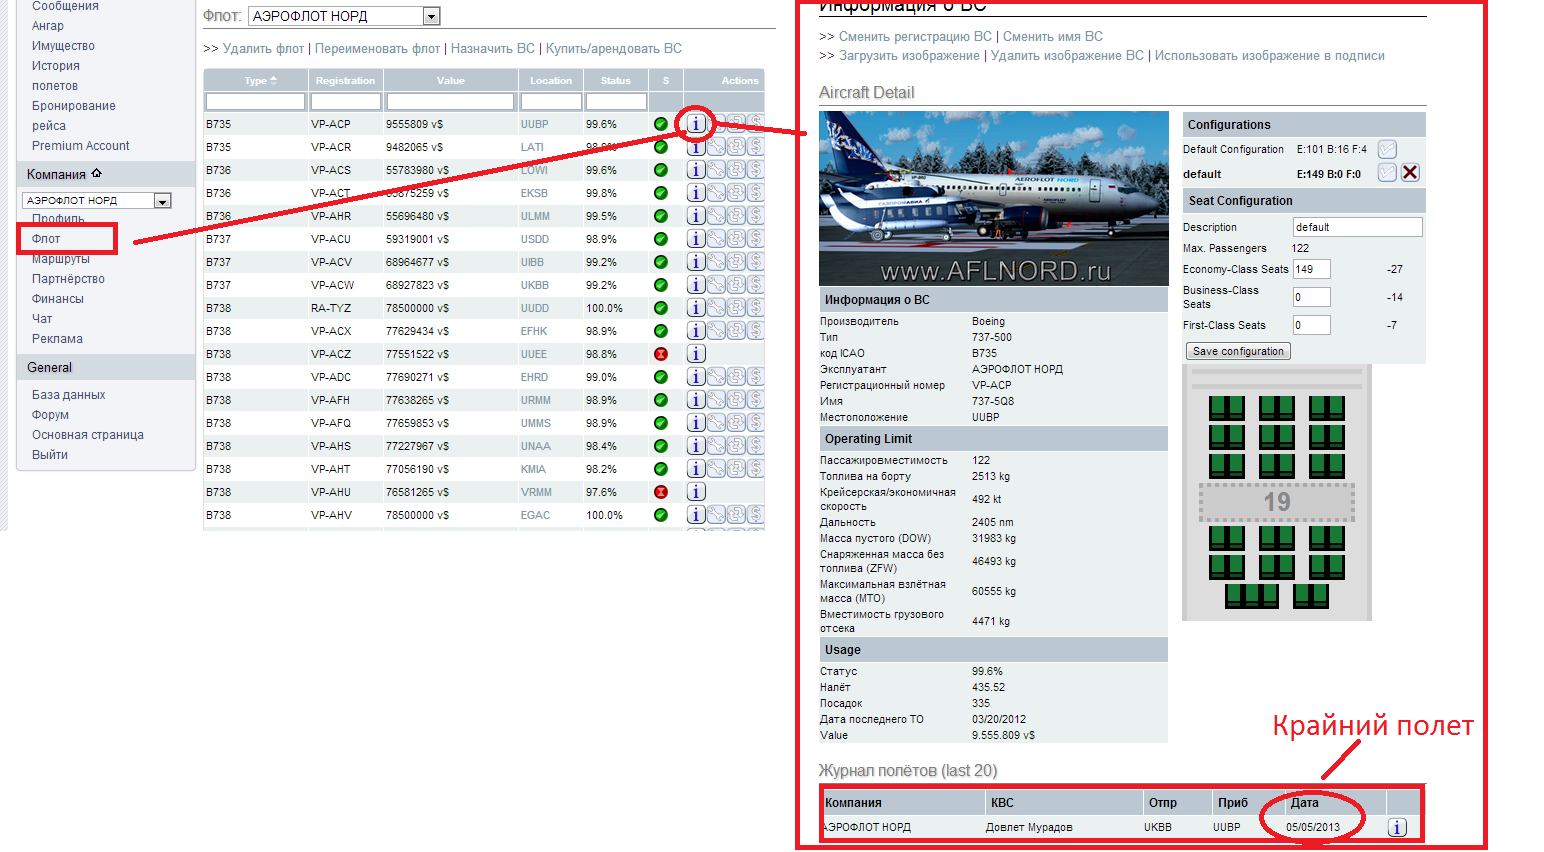Open aircraft info for VP-ACP
The image size is (1544, 852).
point(696,124)
